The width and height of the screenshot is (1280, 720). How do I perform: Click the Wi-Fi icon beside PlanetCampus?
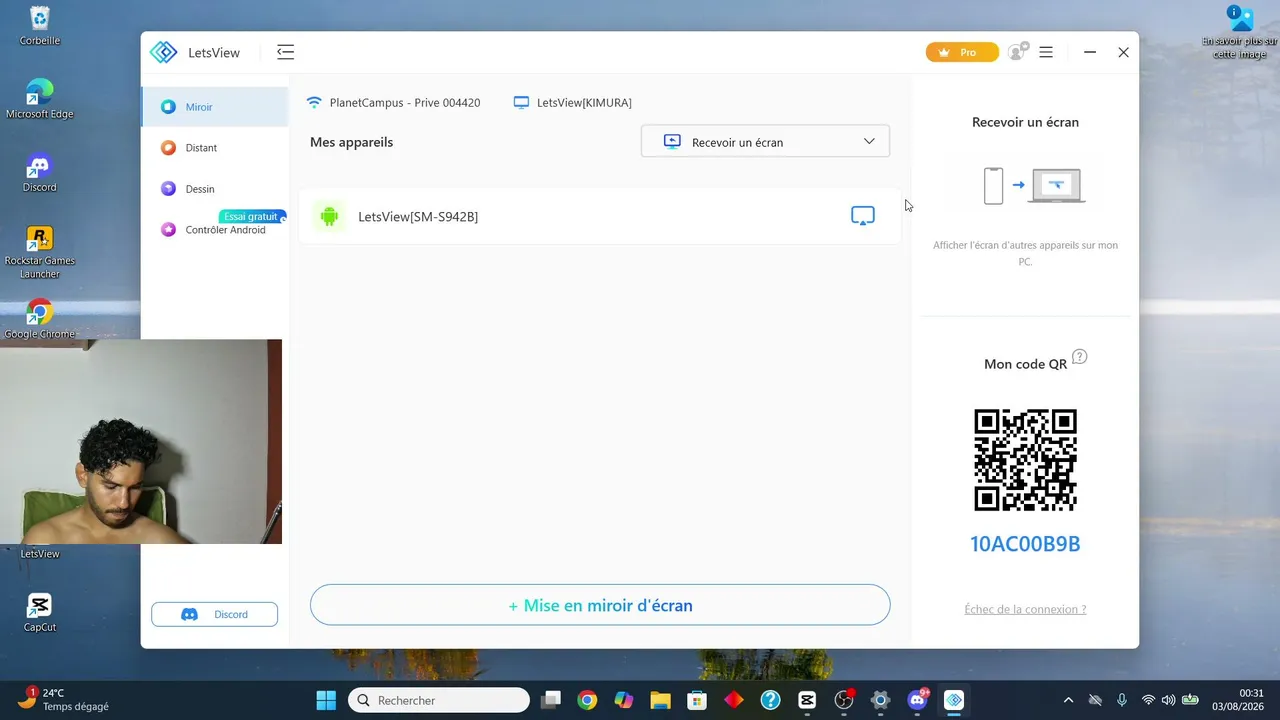click(314, 102)
